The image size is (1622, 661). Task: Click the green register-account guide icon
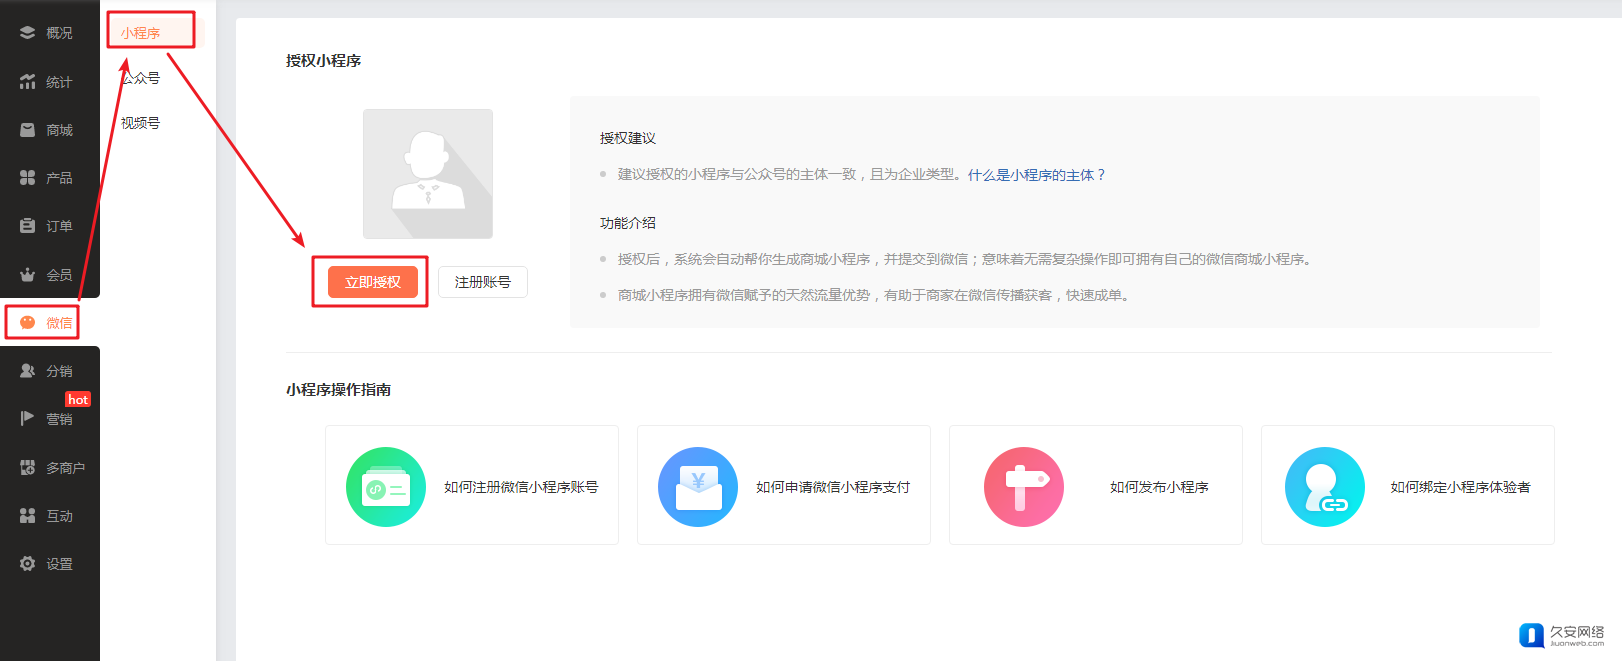point(386,487)
